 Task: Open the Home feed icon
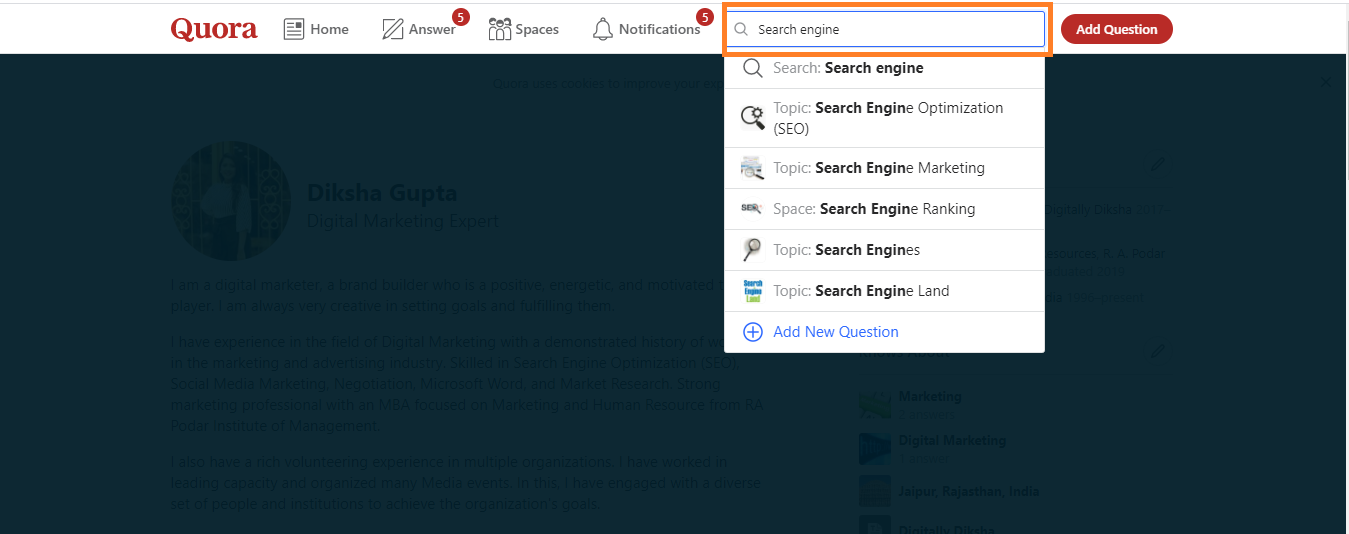(x=294, y=29)
